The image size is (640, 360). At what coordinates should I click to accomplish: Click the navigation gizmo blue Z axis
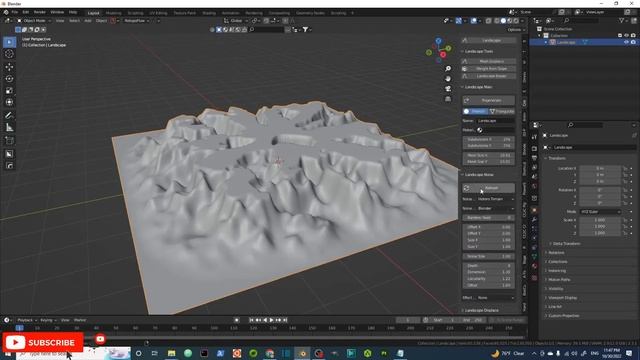[438, 41]
